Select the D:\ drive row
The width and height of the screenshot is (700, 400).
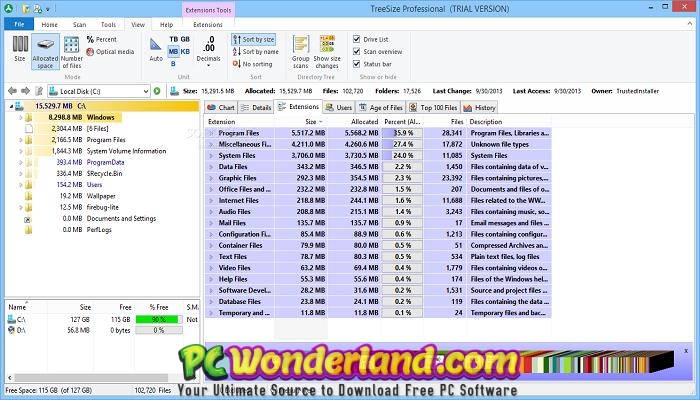(x=102, y=330)
